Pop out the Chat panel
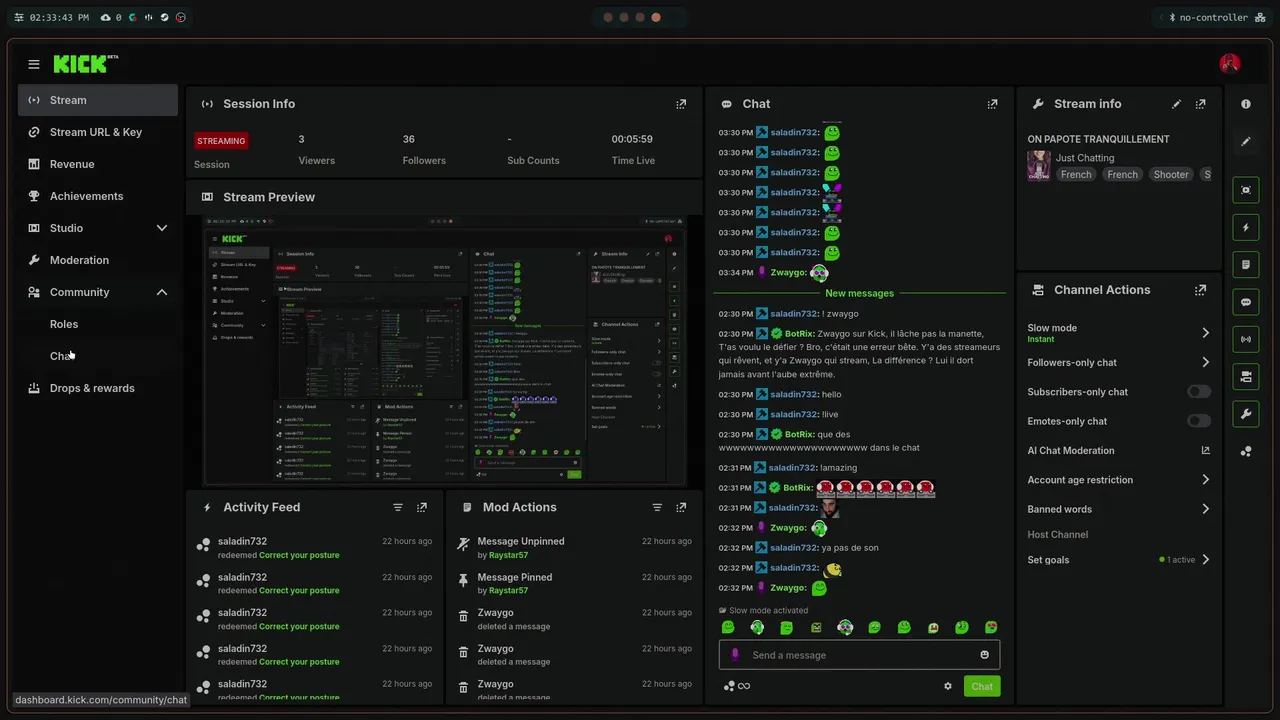This screenshot has height=720, width=1280. [x=992, y=104]
